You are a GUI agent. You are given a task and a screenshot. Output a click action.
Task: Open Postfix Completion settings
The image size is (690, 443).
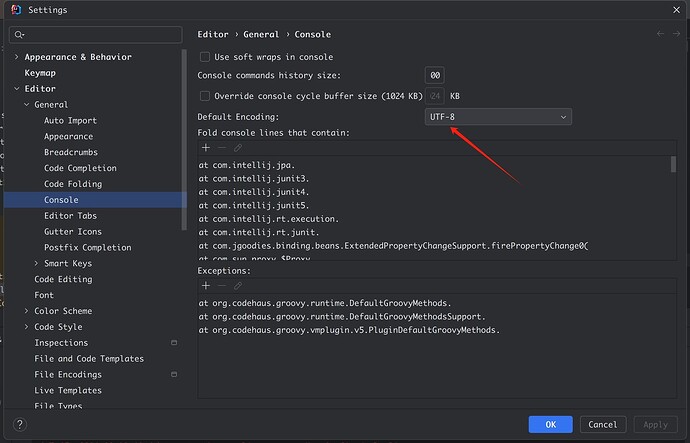[x=88, y=247]
